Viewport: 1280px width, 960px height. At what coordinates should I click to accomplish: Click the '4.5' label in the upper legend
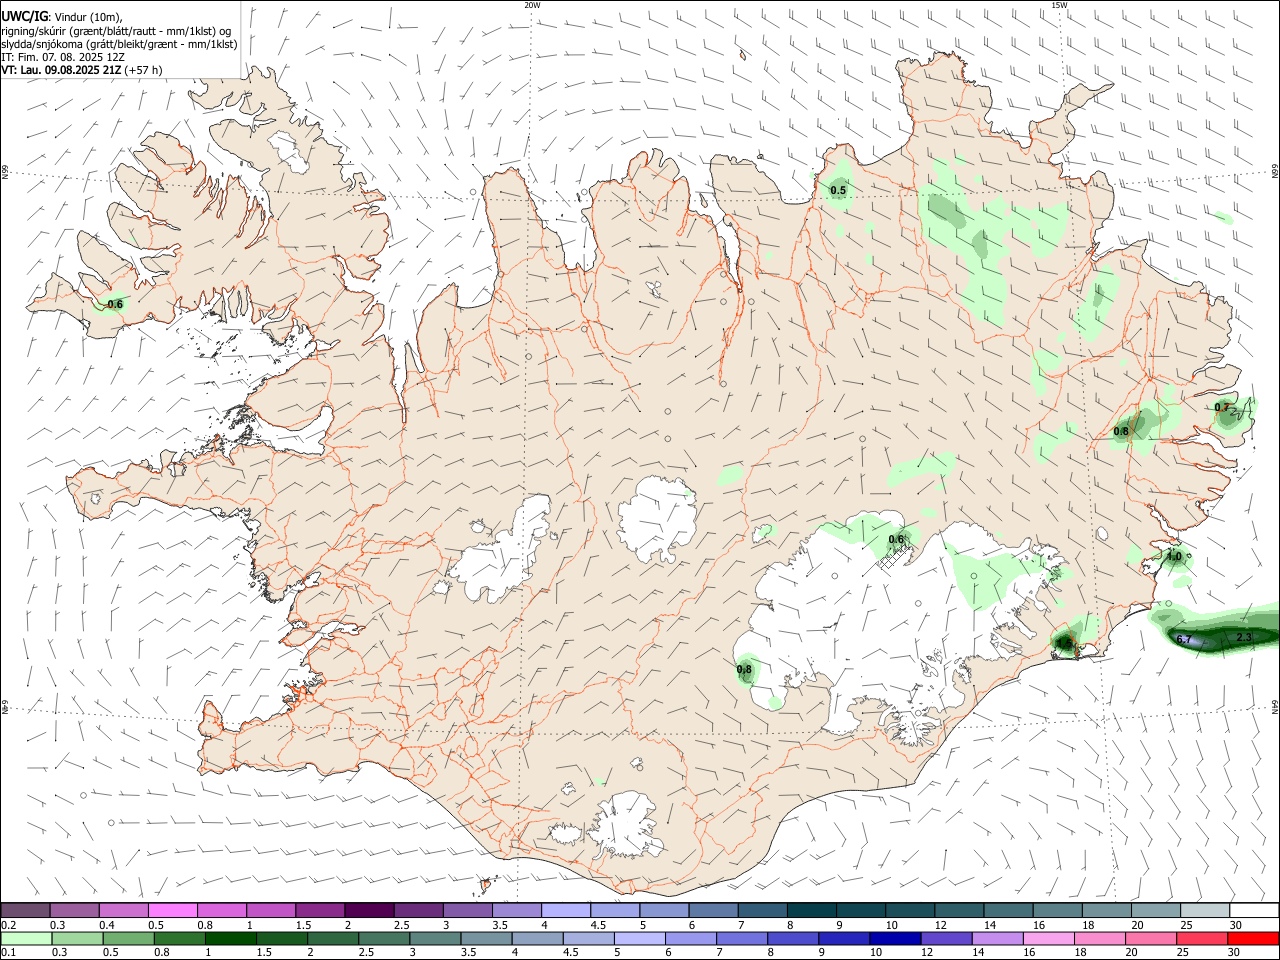click(x=598, y=925)
